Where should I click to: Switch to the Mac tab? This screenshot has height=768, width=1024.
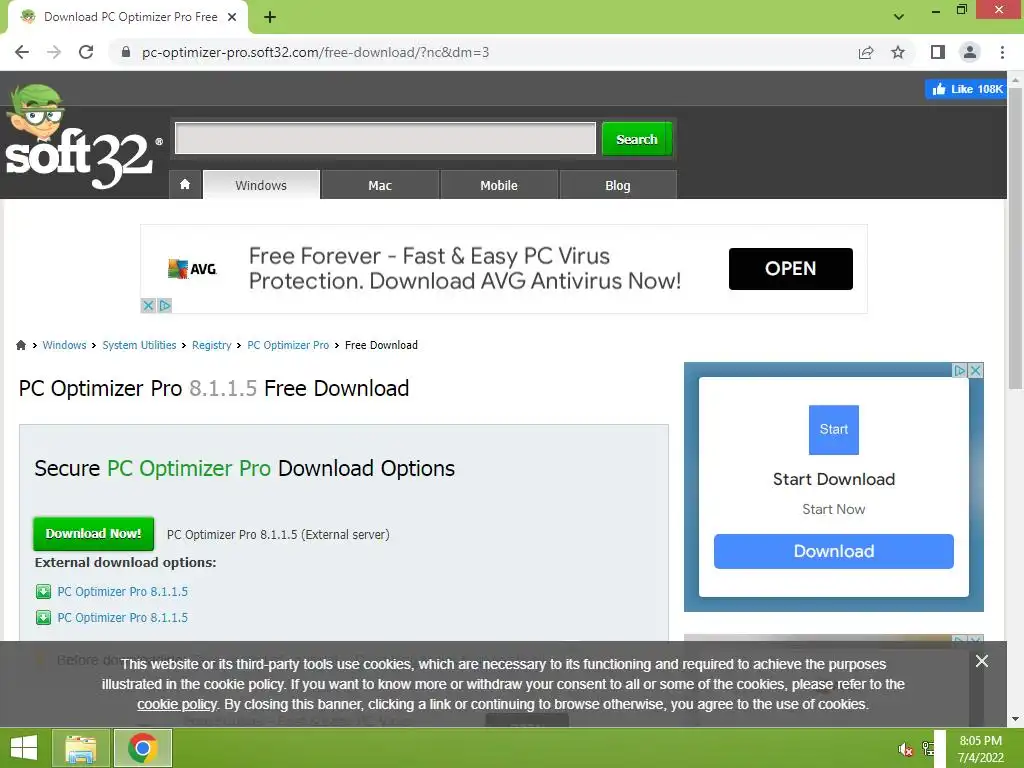click(380, 185)
